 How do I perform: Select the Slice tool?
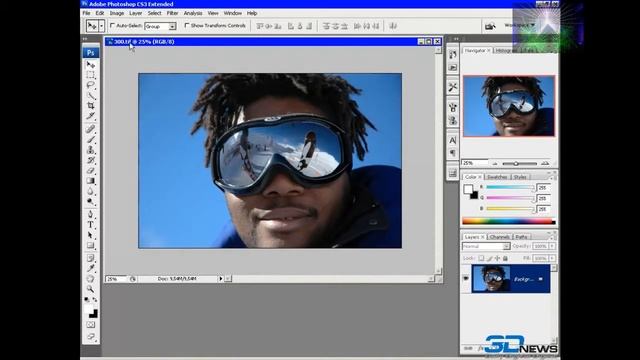pos(91,116)
